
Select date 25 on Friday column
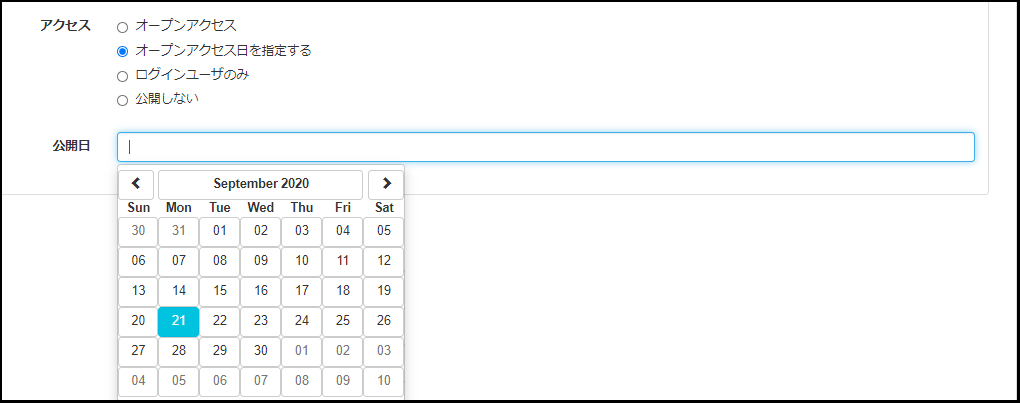click(x=343, y=321)
